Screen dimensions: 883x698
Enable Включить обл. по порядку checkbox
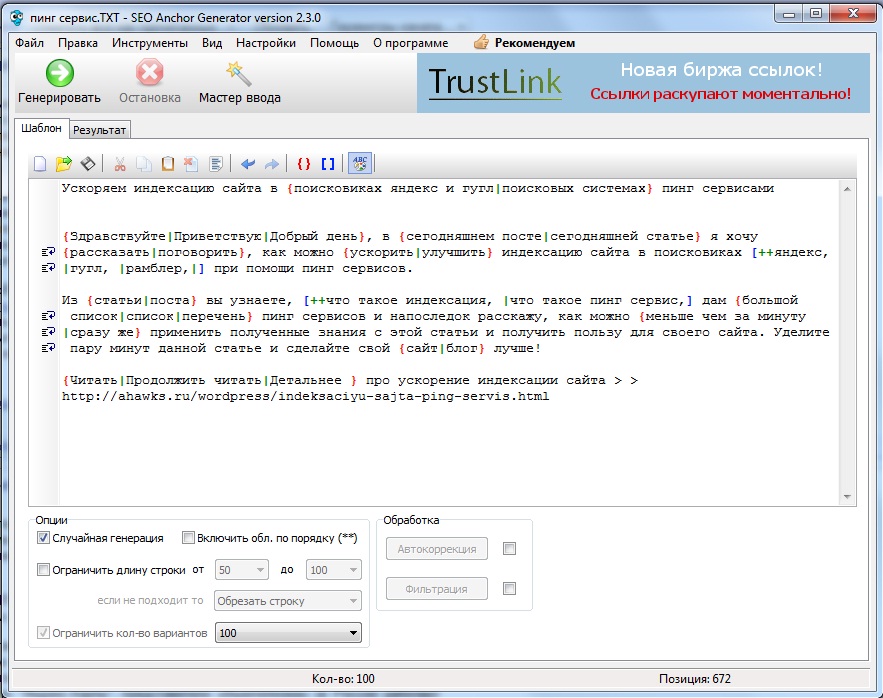pyautogui.click(x=188, y=538)
